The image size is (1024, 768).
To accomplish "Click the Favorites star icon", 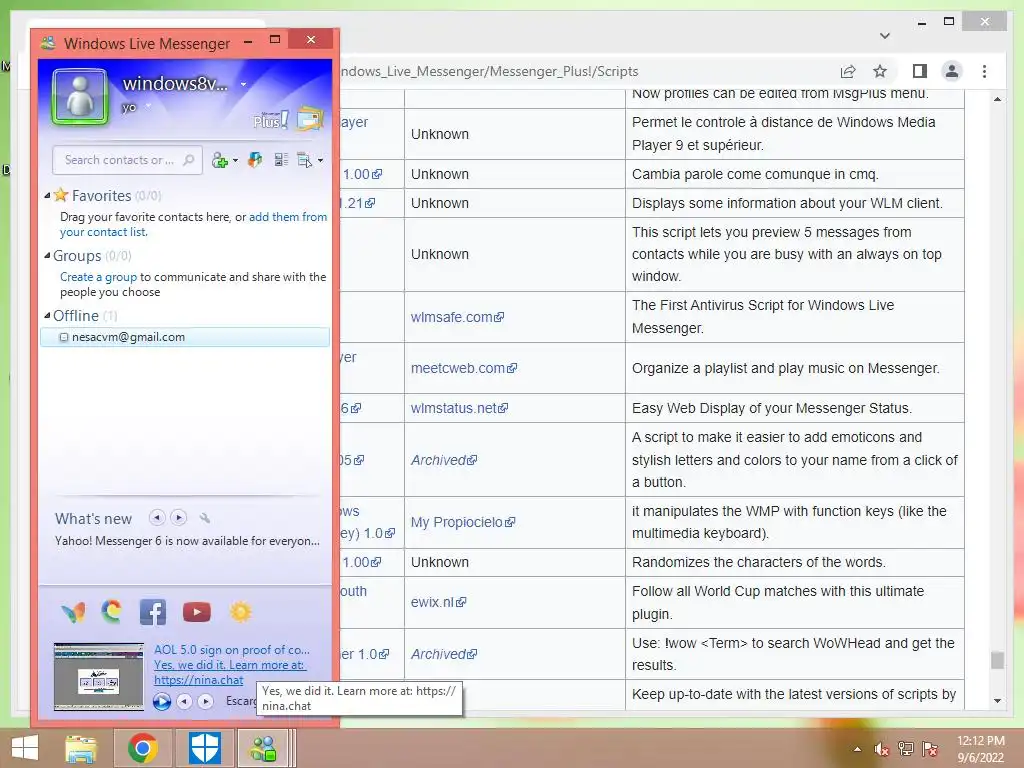I will click(x=61, y=195).
